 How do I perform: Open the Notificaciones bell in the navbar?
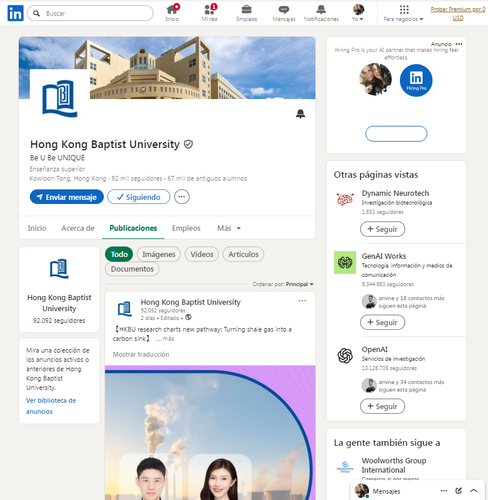tap(321, 9)
